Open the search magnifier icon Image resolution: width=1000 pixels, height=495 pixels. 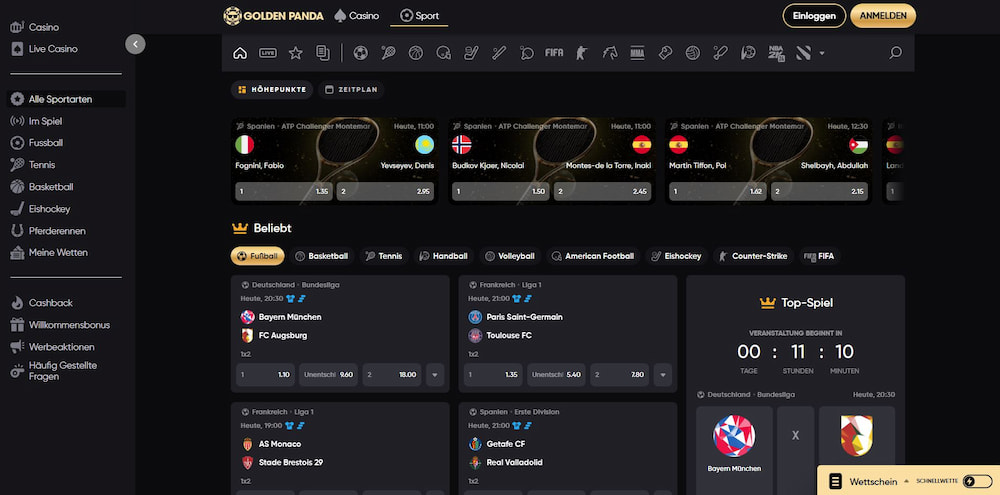tap(895, 53)
